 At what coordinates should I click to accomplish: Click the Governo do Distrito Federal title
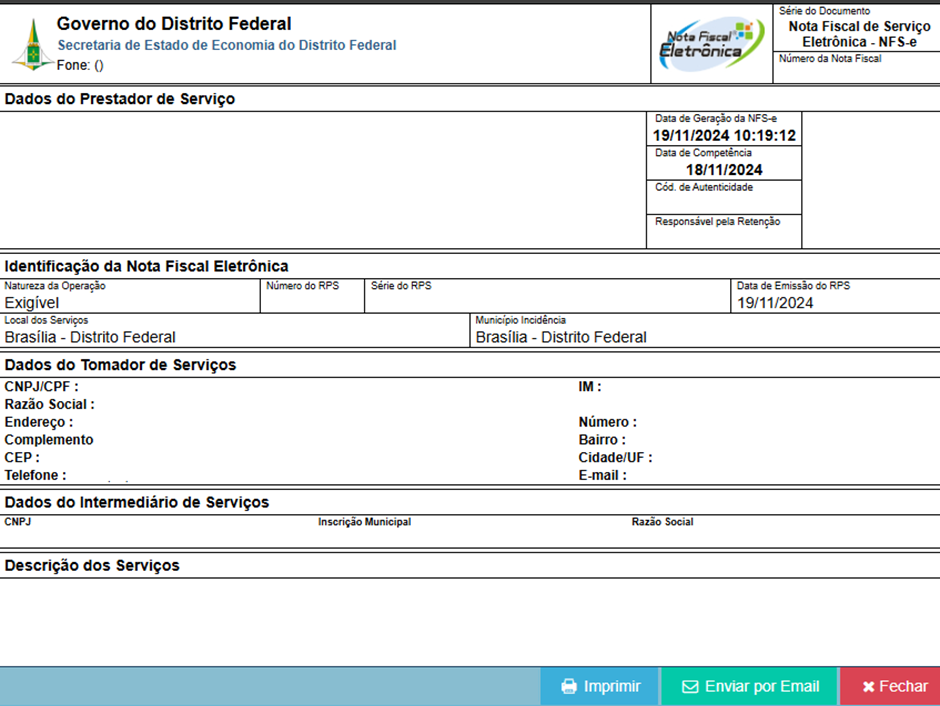pos(174,24)
